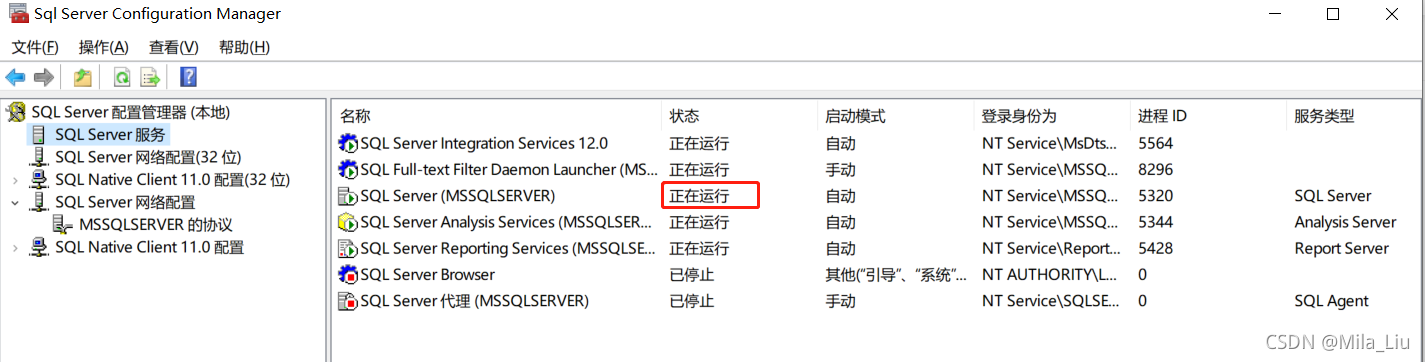Open the 文件(F) menu
This screenshot has width=1425, height=362.
[x=35, y=47]
